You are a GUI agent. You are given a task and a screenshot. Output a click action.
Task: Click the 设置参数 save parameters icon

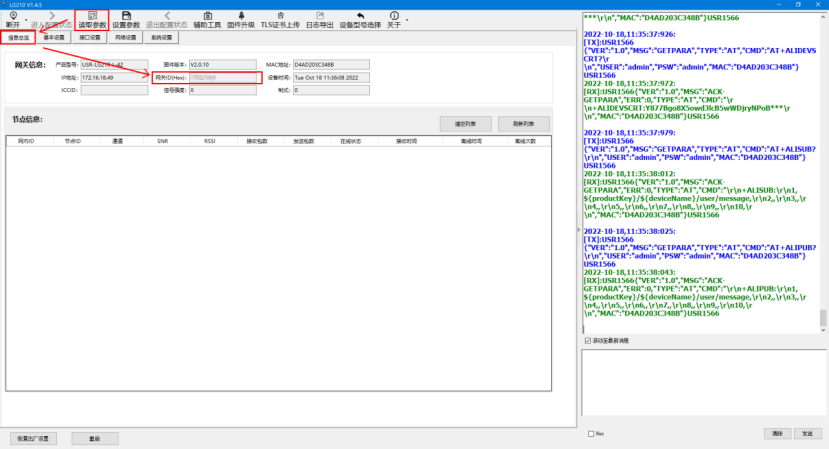pos(126,19)
